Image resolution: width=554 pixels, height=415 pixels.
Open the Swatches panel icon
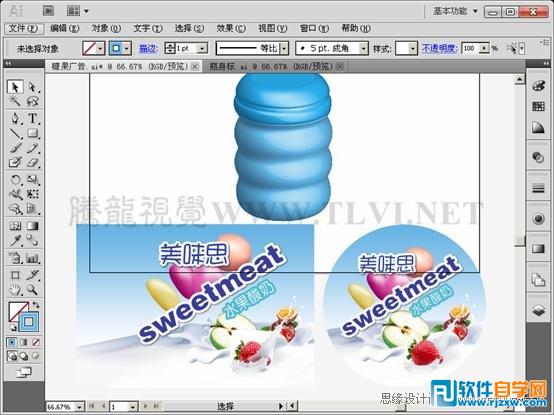[x=538, y=106]
